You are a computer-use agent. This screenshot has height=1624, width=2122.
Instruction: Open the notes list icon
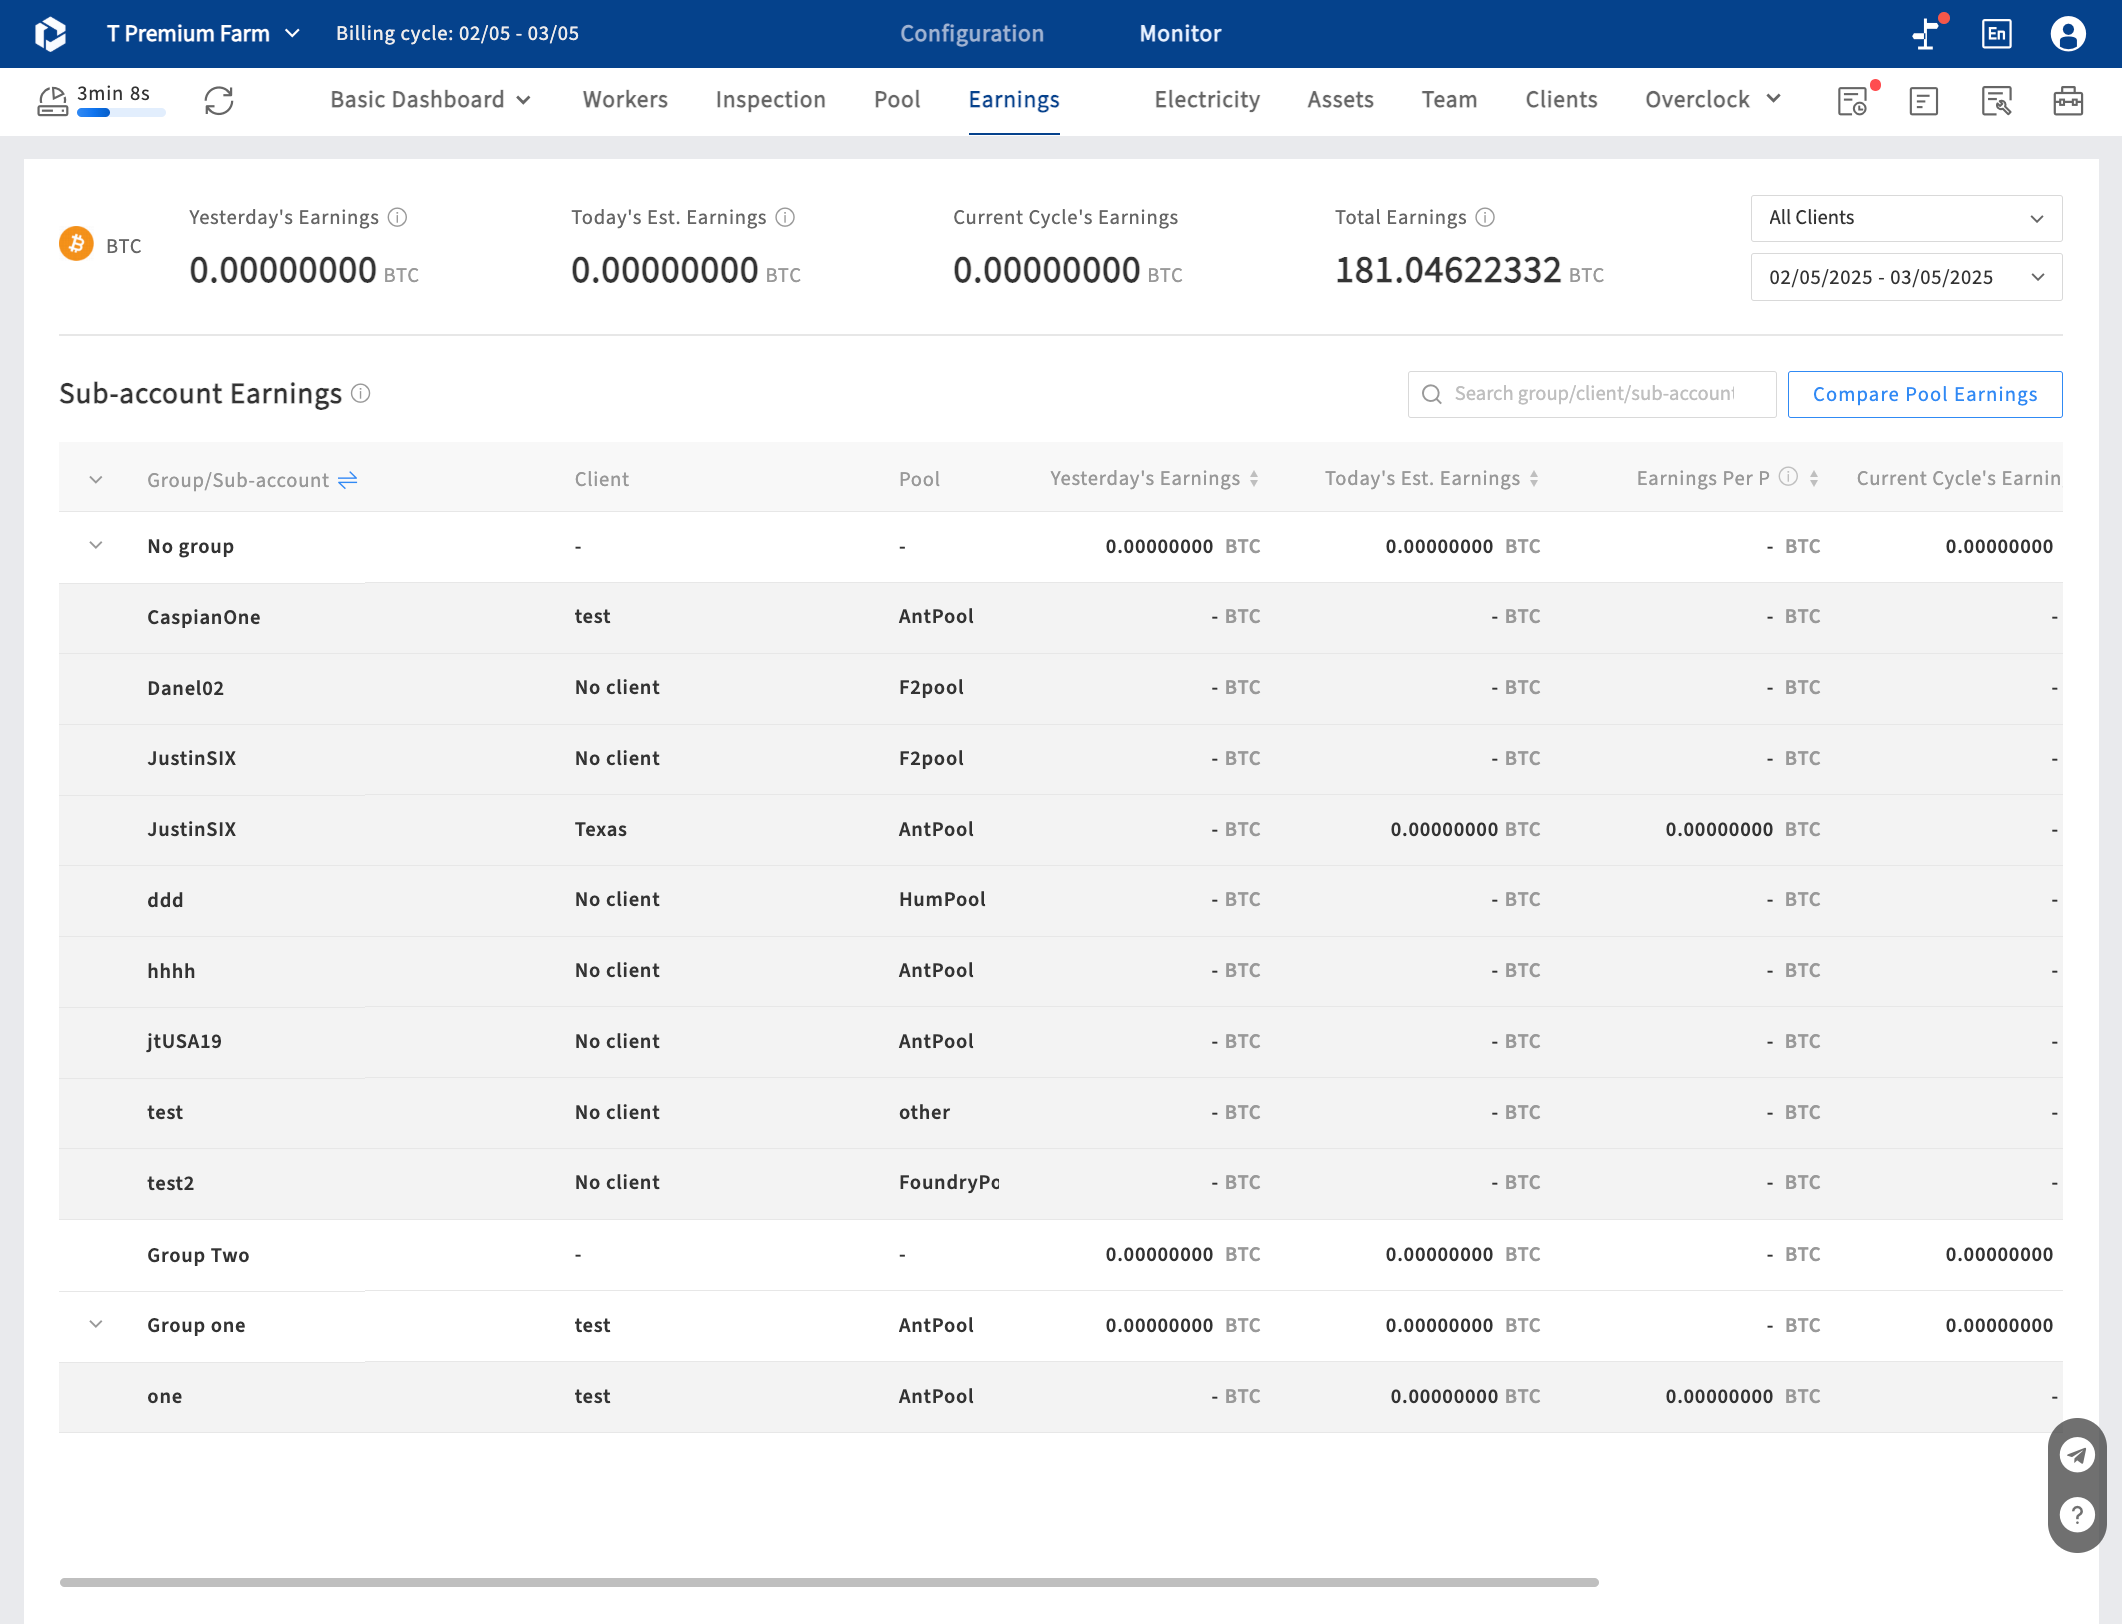(x=1924, y=100)
